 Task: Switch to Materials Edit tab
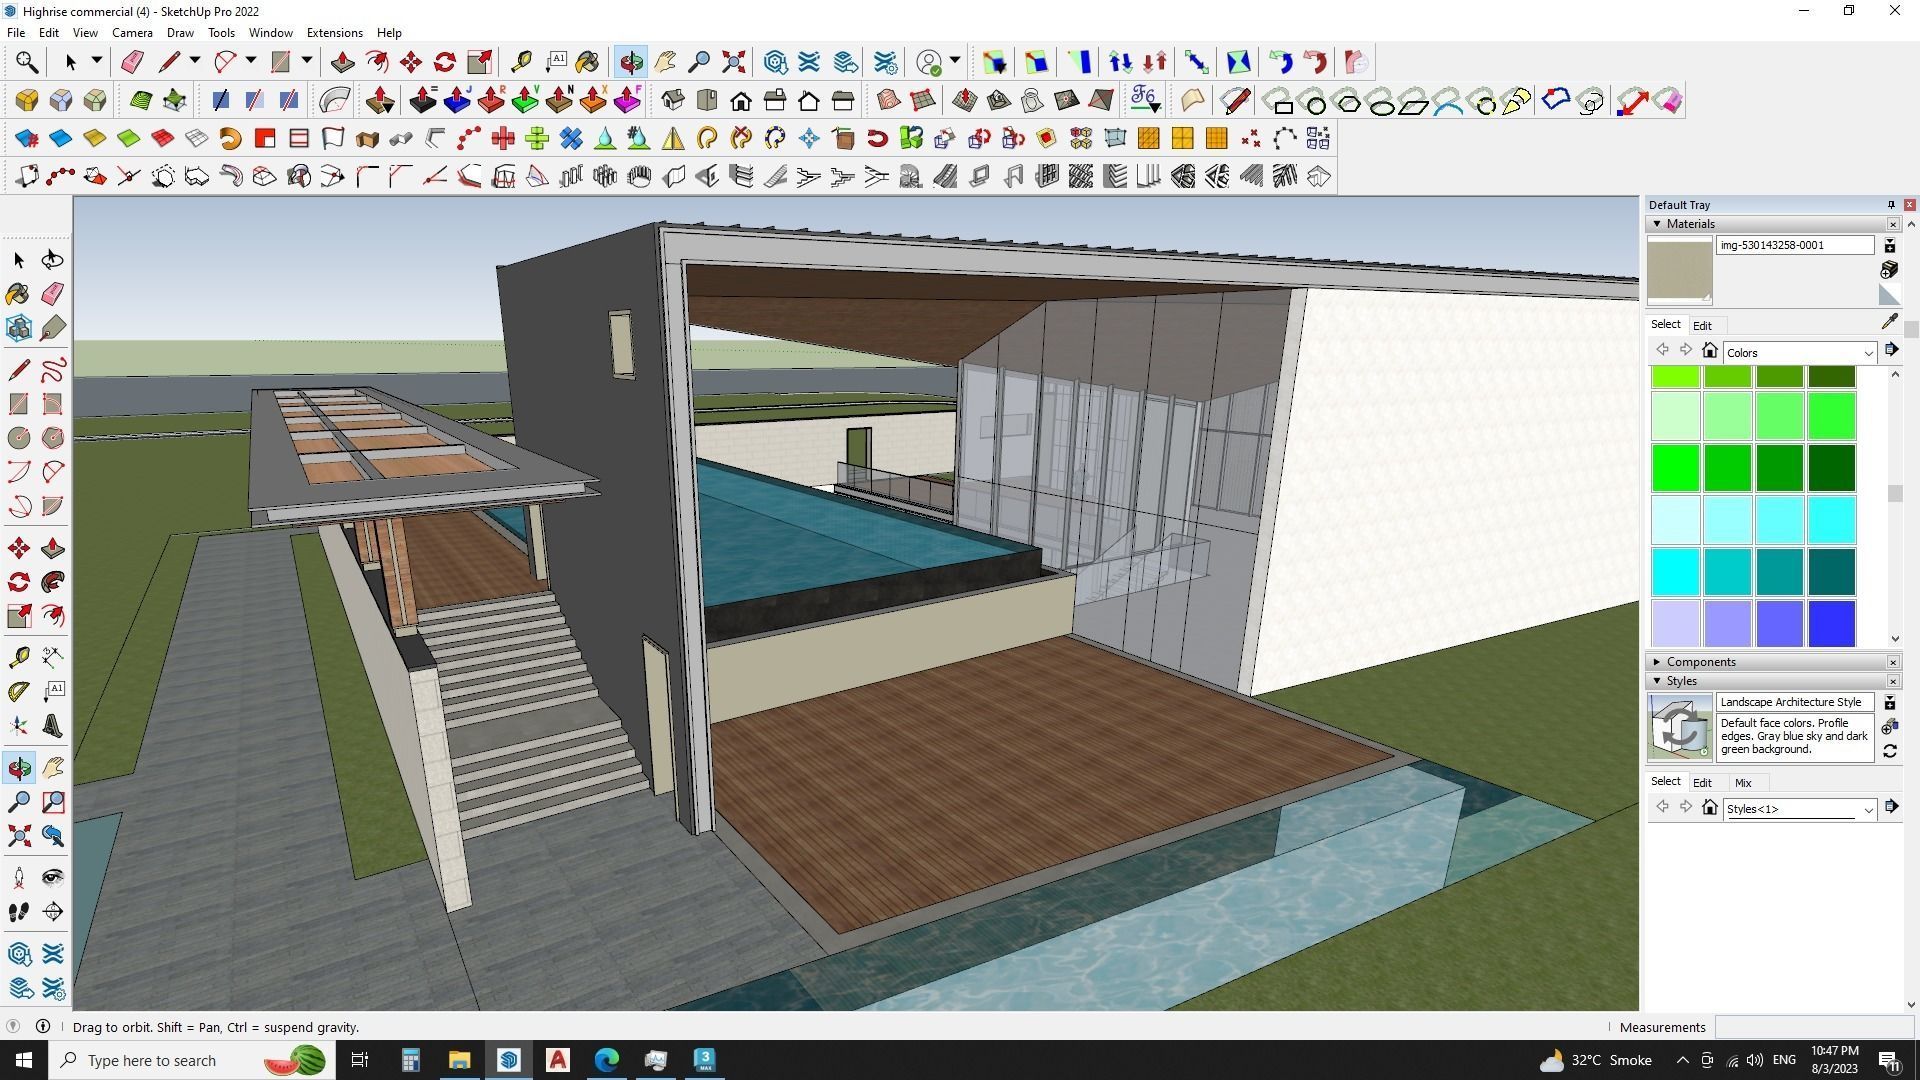pyautogui.click(x=1702, y=325)
